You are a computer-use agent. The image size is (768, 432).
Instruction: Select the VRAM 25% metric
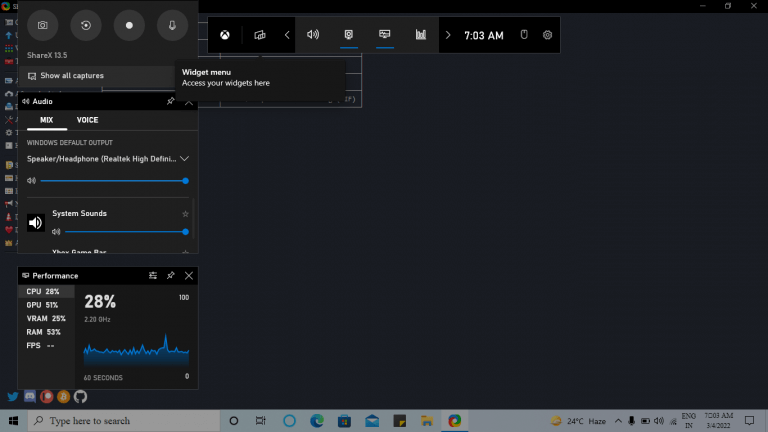(46, 318)
